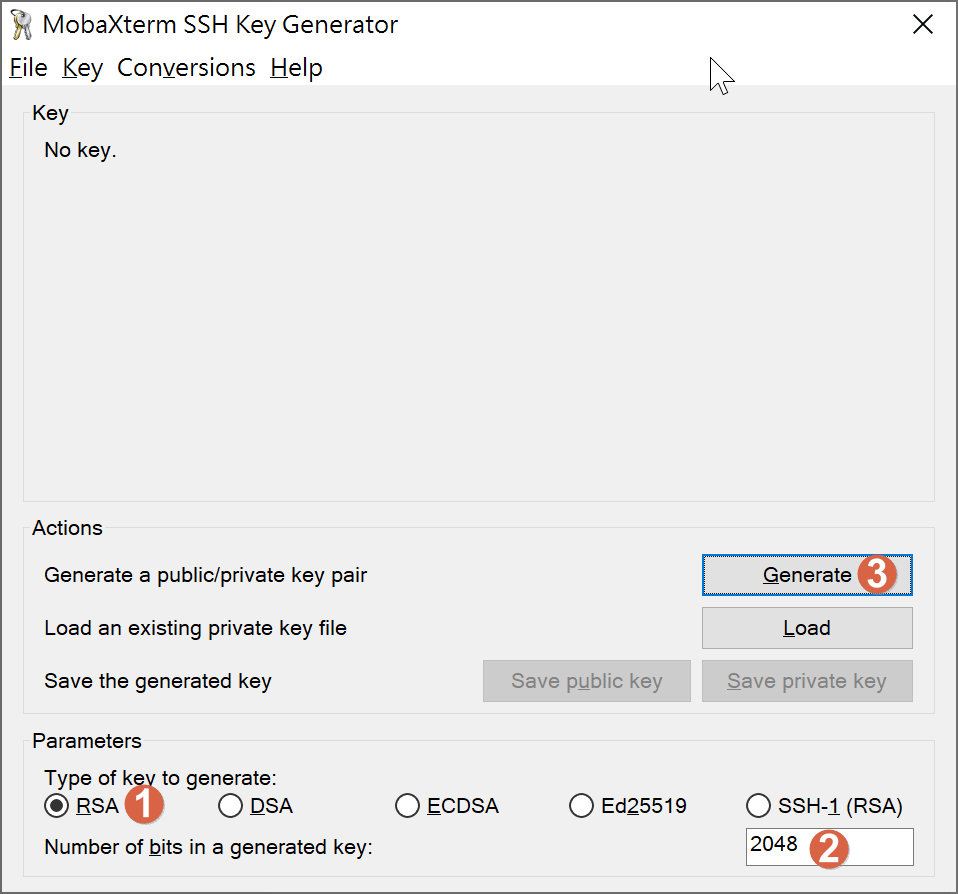The height and width of the screenshot is (894, 958).
Task: Click the Save public key button
Action: pyautogui.click(x=587, y=681)
